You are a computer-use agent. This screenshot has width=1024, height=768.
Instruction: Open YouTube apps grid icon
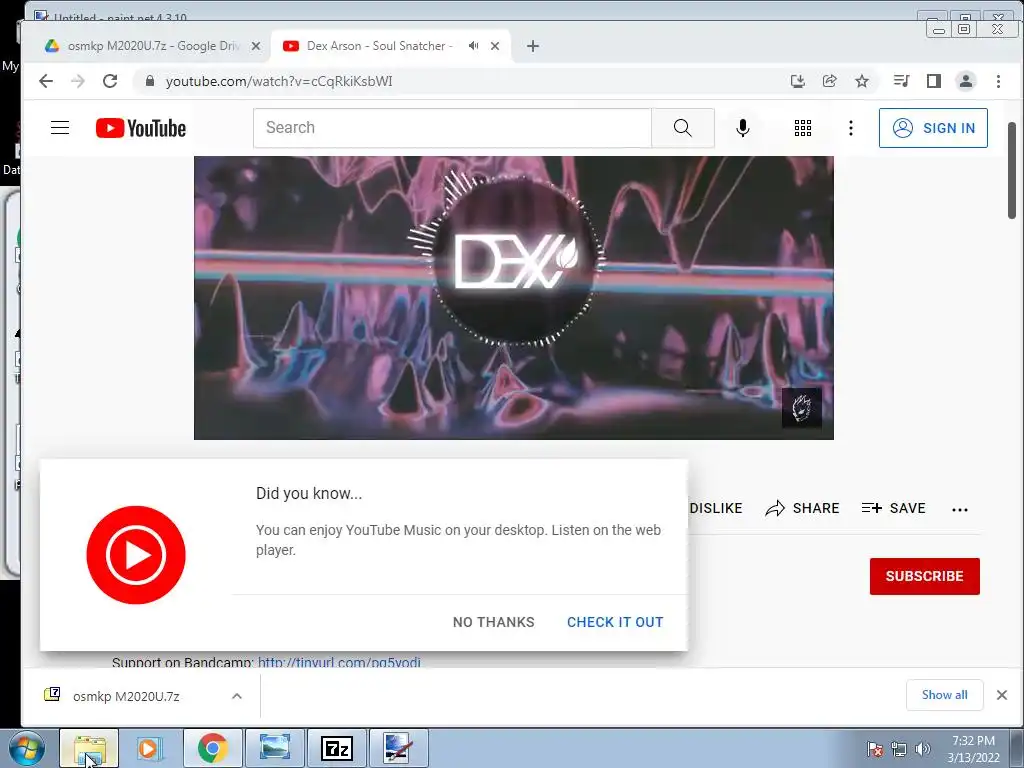[x=803, y=128]
